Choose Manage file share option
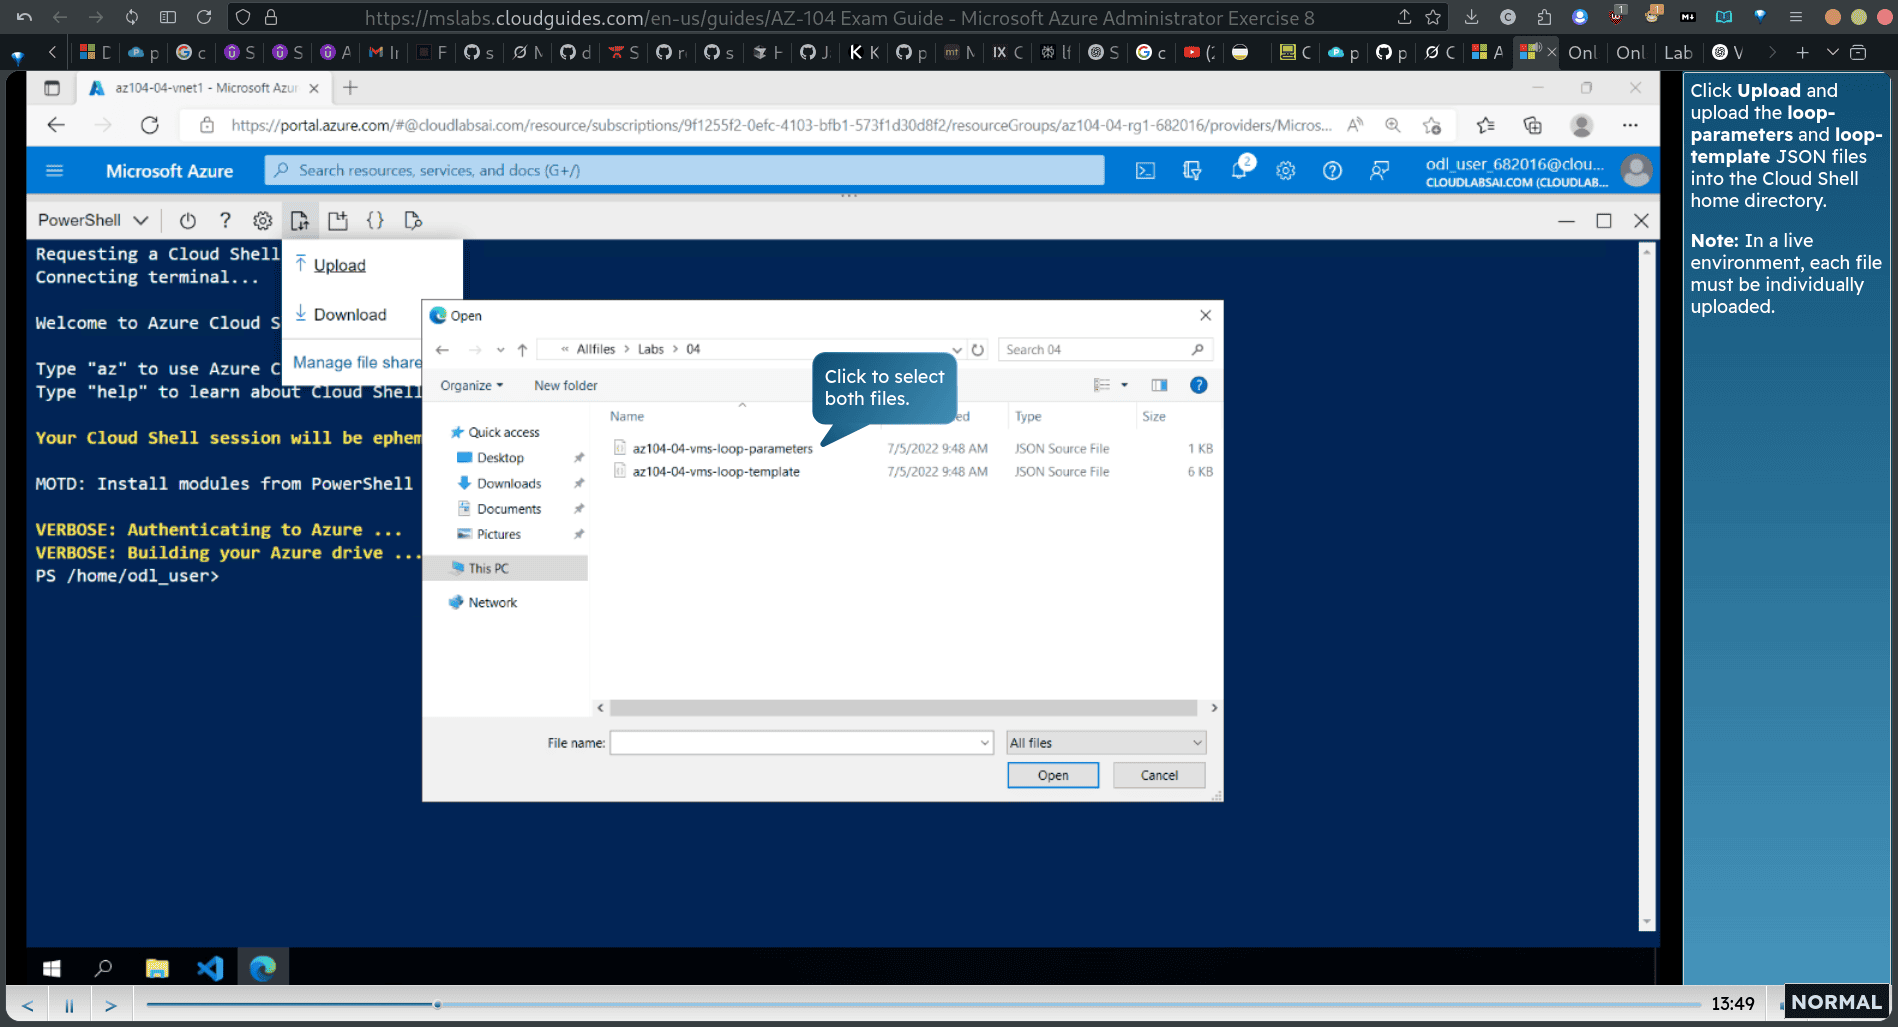Screen dimensions: 1898x1027 coord(357,362)
